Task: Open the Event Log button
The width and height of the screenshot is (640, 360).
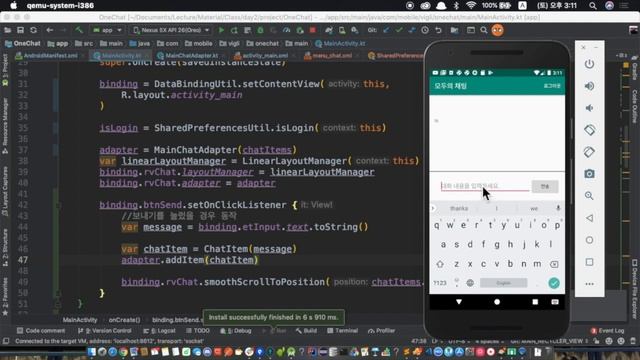Action: tap(607, 331)
